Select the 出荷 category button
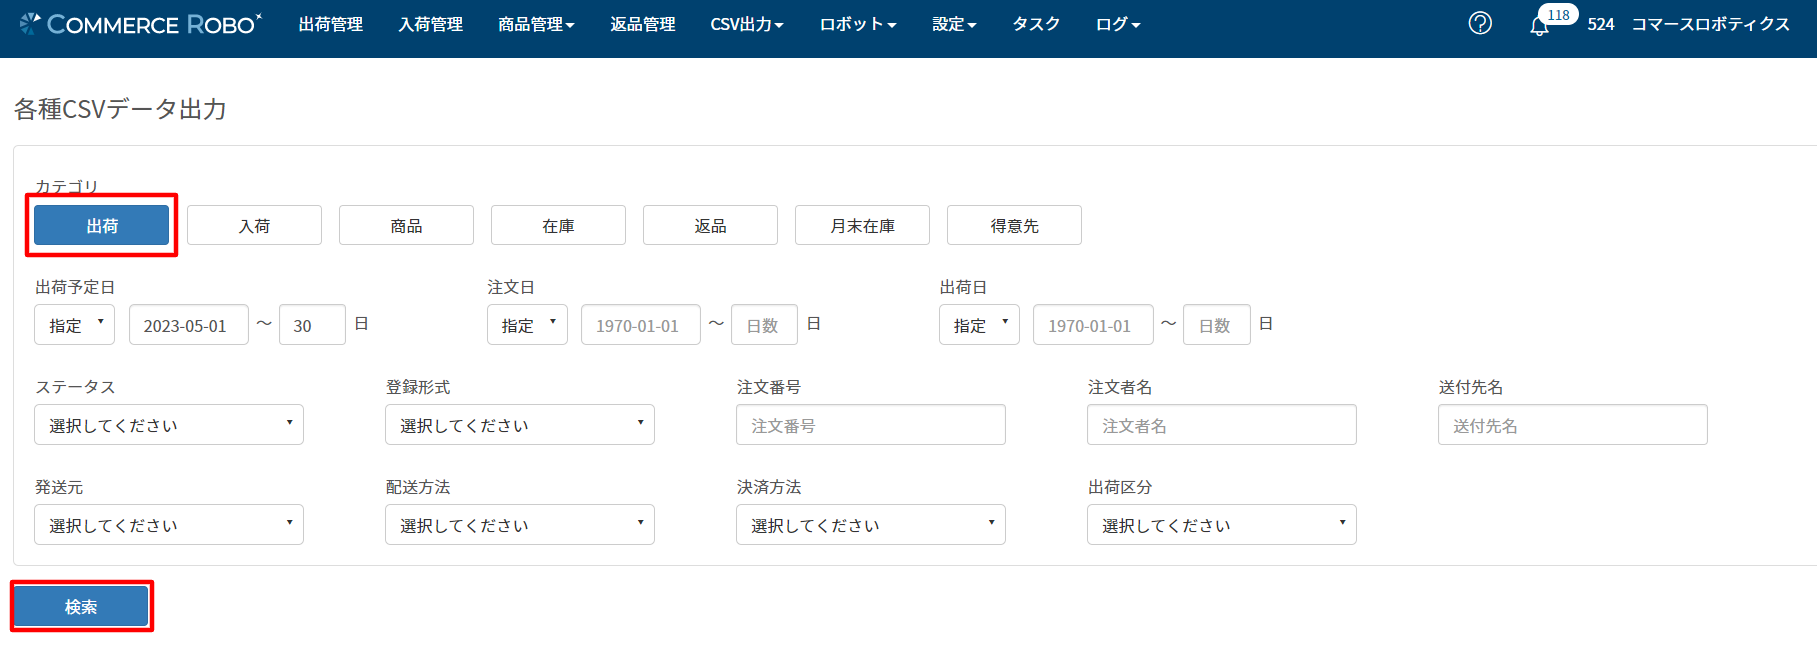The width and height of the screenshot is (1817, 654). click(x=102, y=225)
